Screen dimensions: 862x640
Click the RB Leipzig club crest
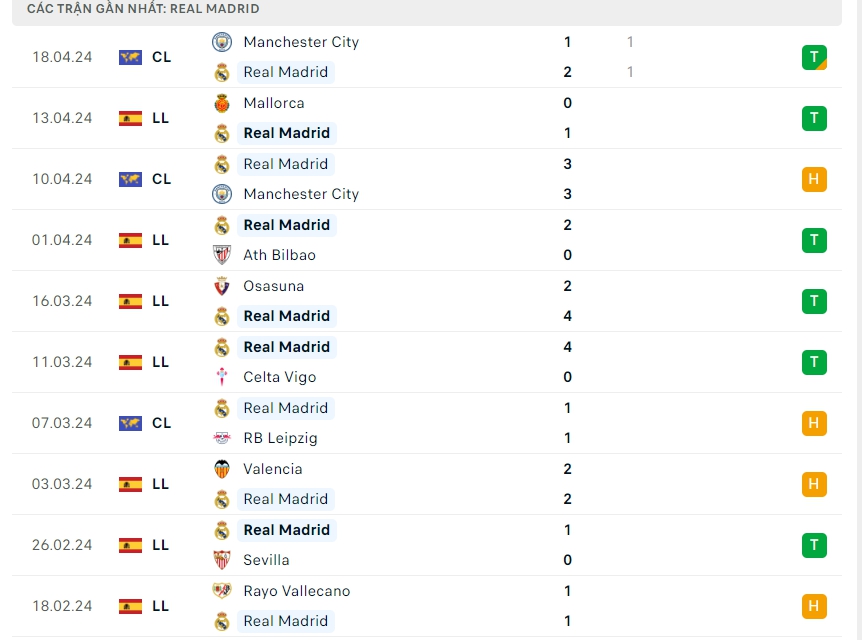221,438
